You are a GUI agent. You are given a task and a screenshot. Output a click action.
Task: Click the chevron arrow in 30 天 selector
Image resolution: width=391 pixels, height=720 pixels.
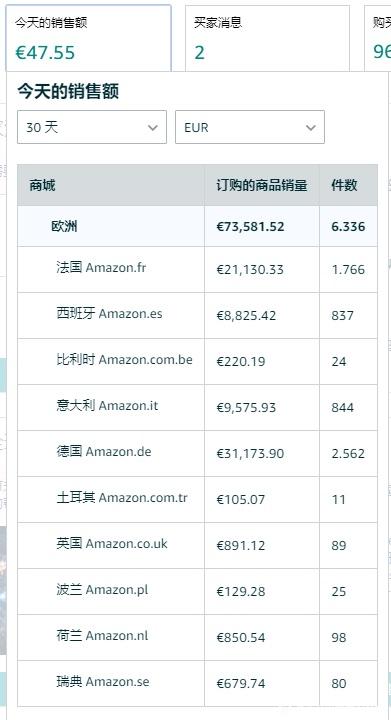[x=153, y=128]
